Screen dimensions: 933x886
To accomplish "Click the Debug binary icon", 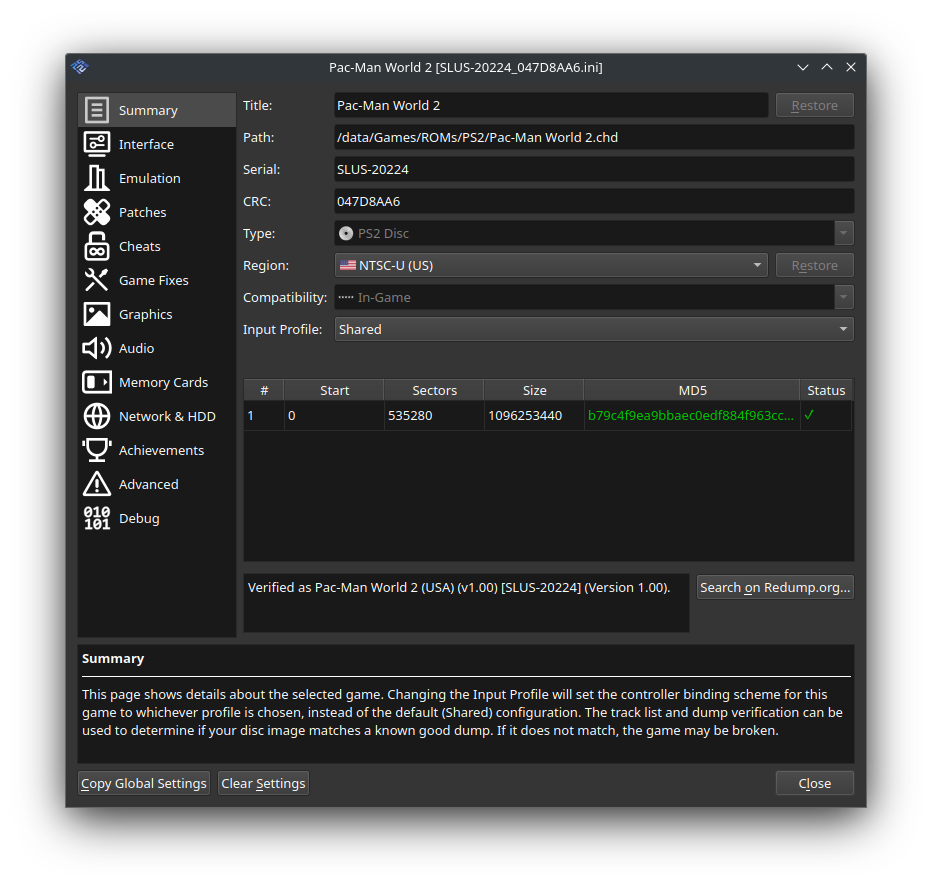I will 97,518.
